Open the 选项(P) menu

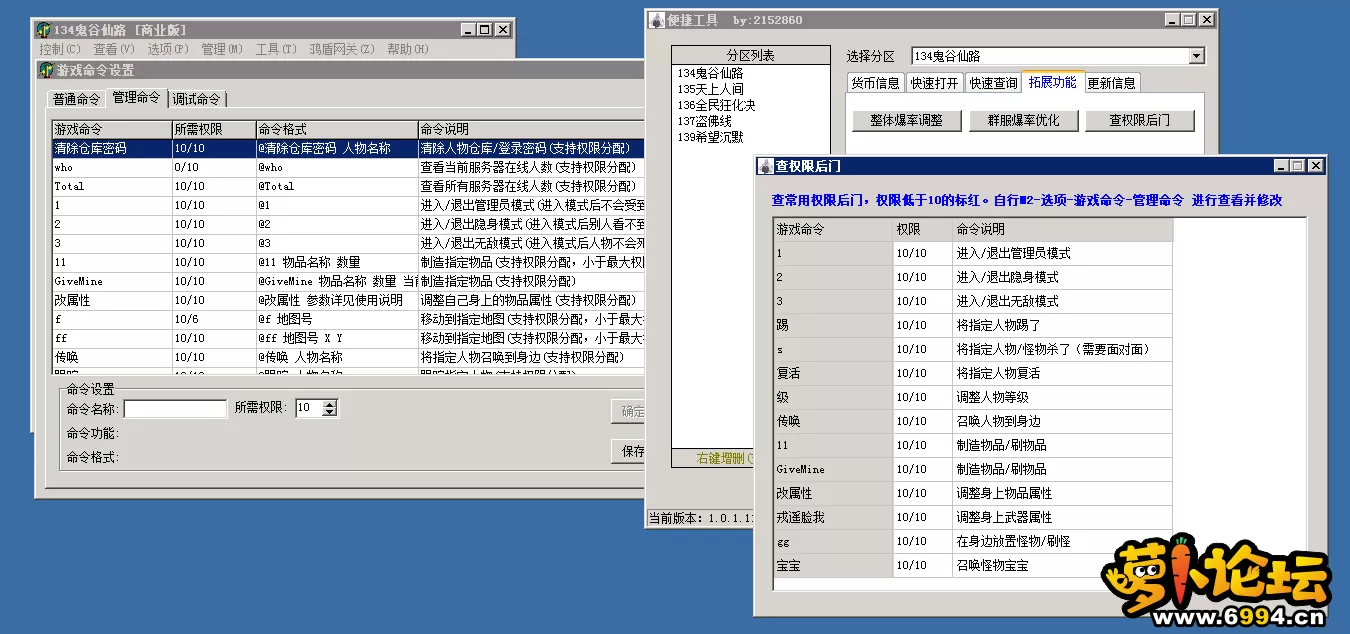pos(168,49)
